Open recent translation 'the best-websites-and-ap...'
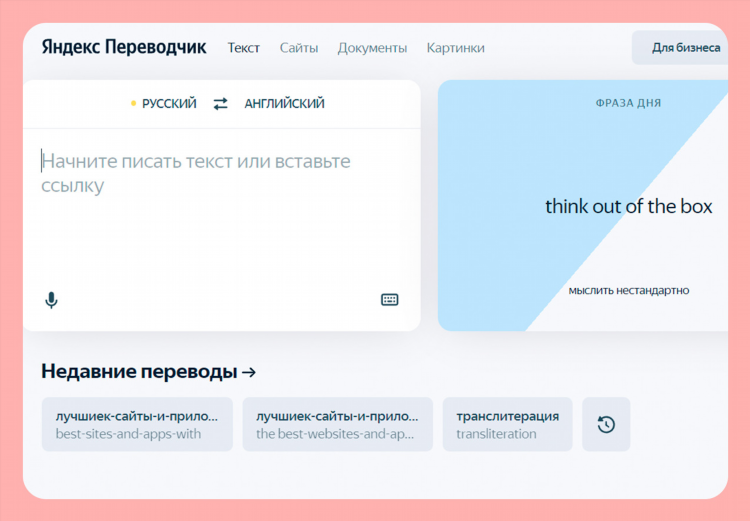Screen dimensions: 750x521 [338, 424]
